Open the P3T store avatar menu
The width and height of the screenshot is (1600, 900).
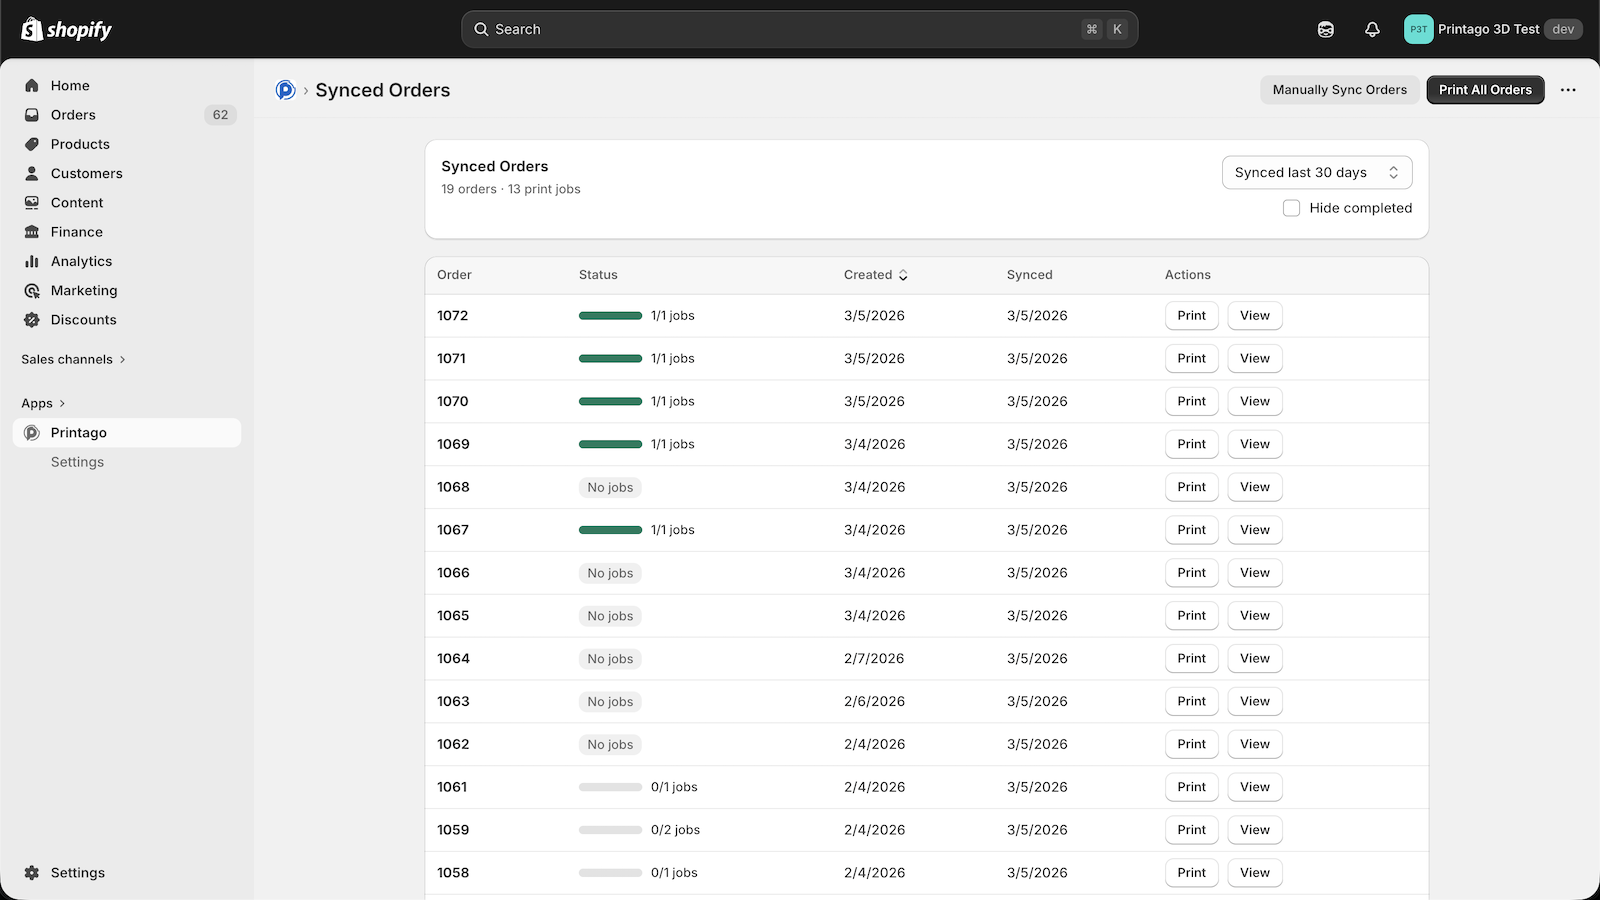[1418, 29]
